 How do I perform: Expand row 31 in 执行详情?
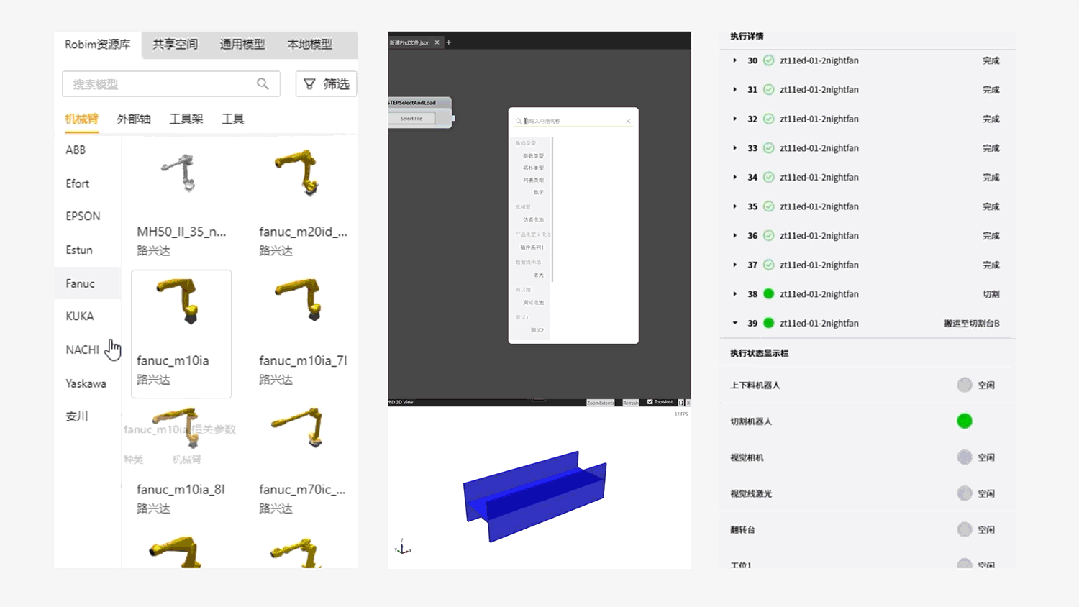click(x=735, y=89)
